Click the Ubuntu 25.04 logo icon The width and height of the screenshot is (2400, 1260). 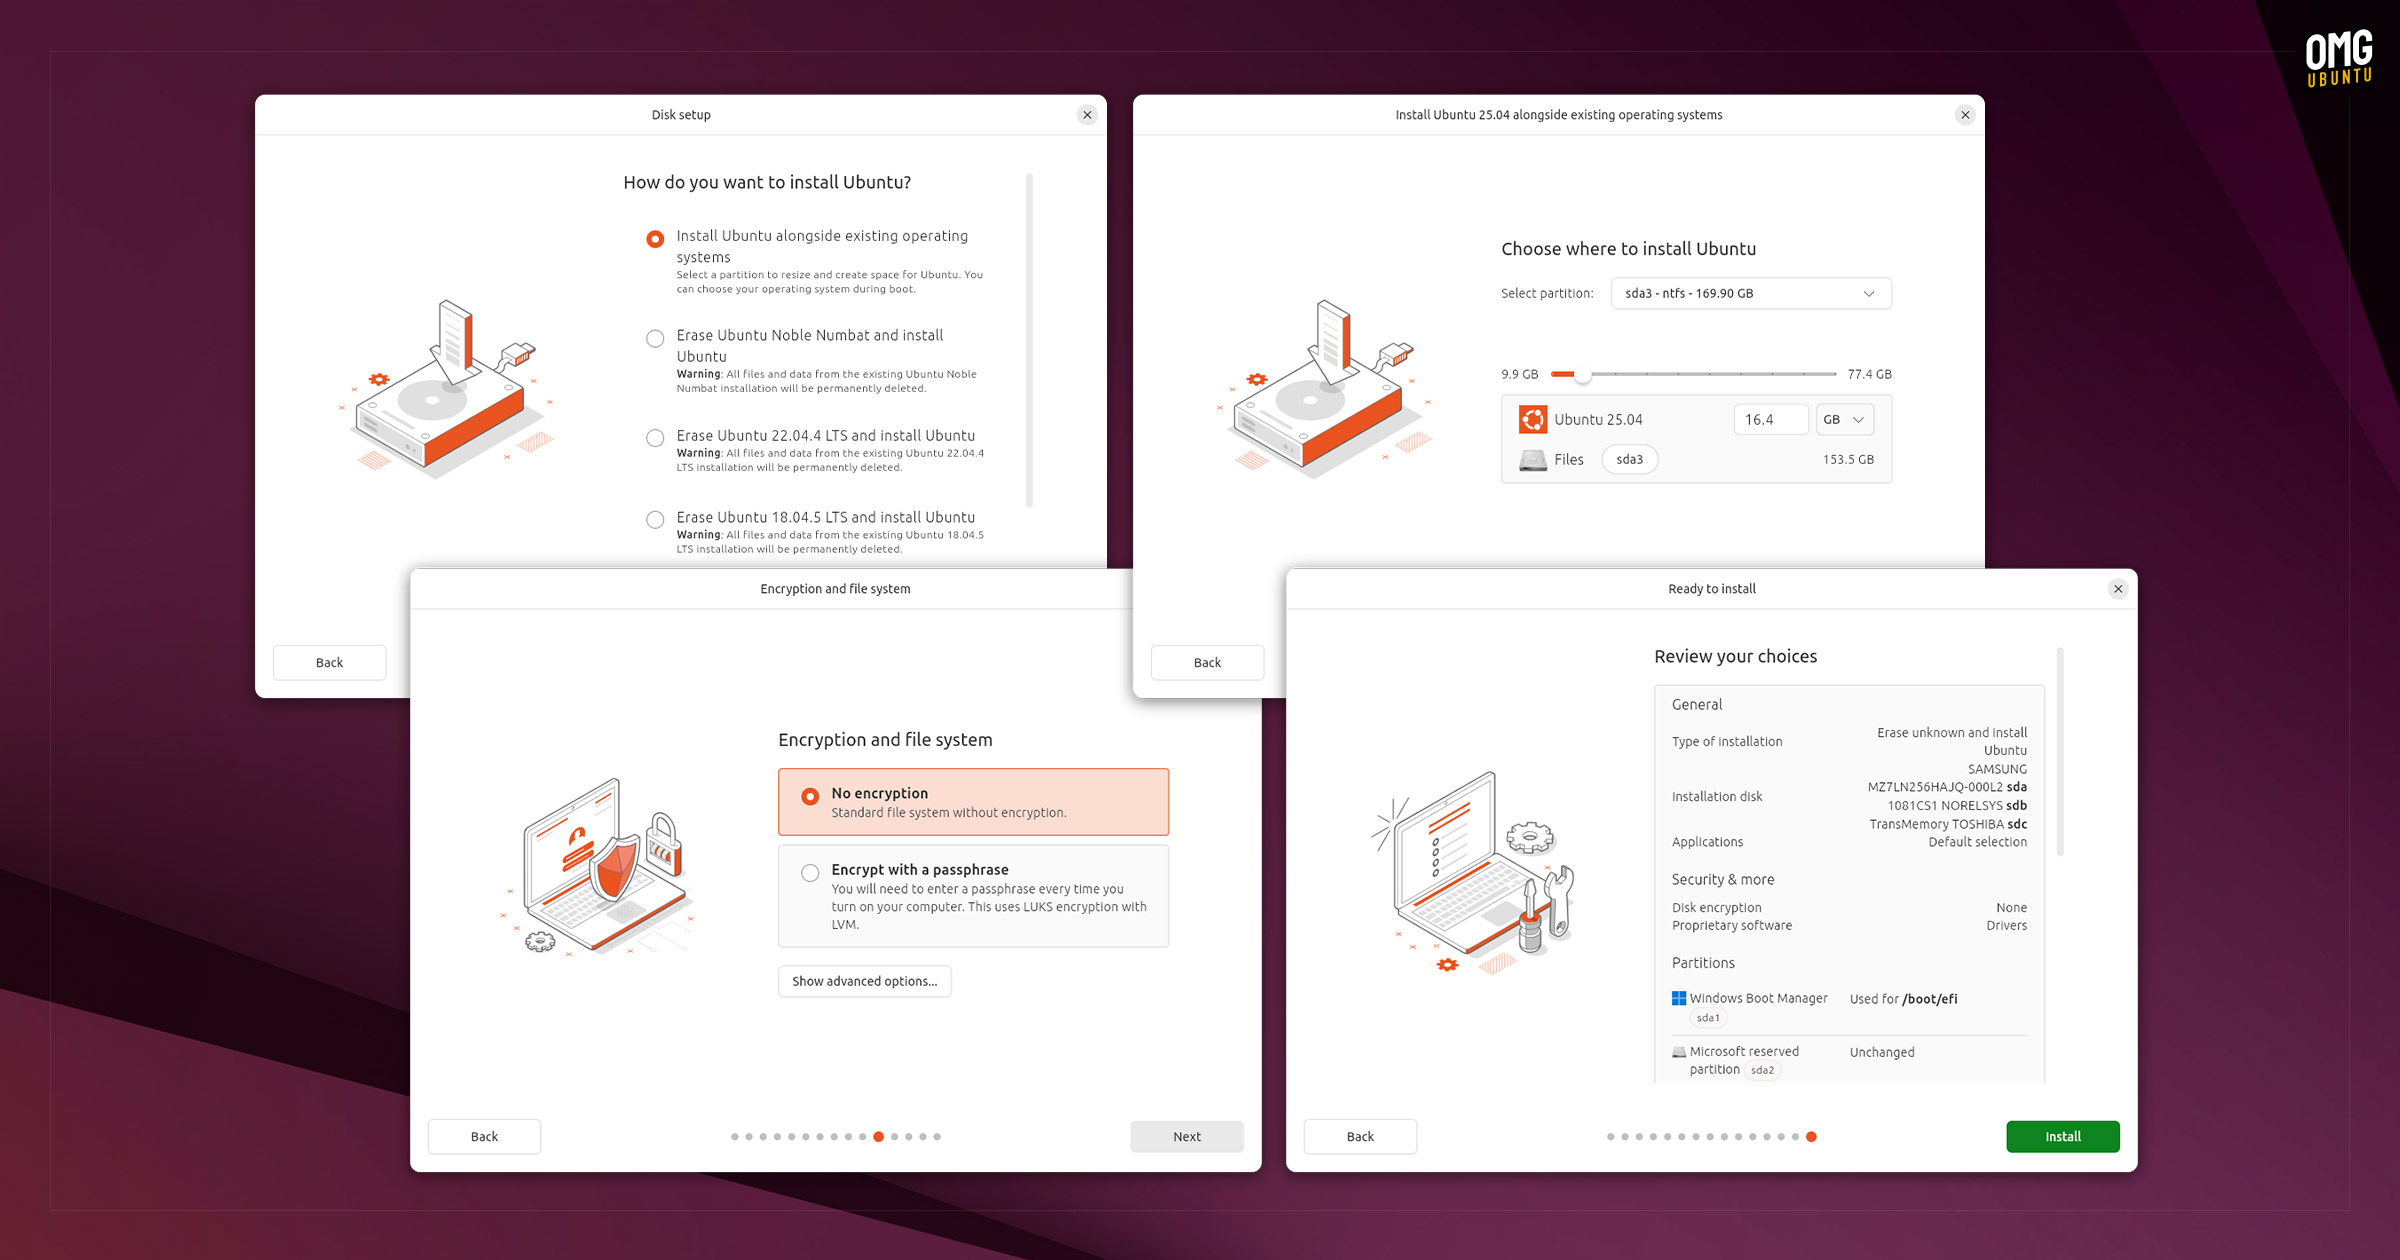[x=1532, y=419]
